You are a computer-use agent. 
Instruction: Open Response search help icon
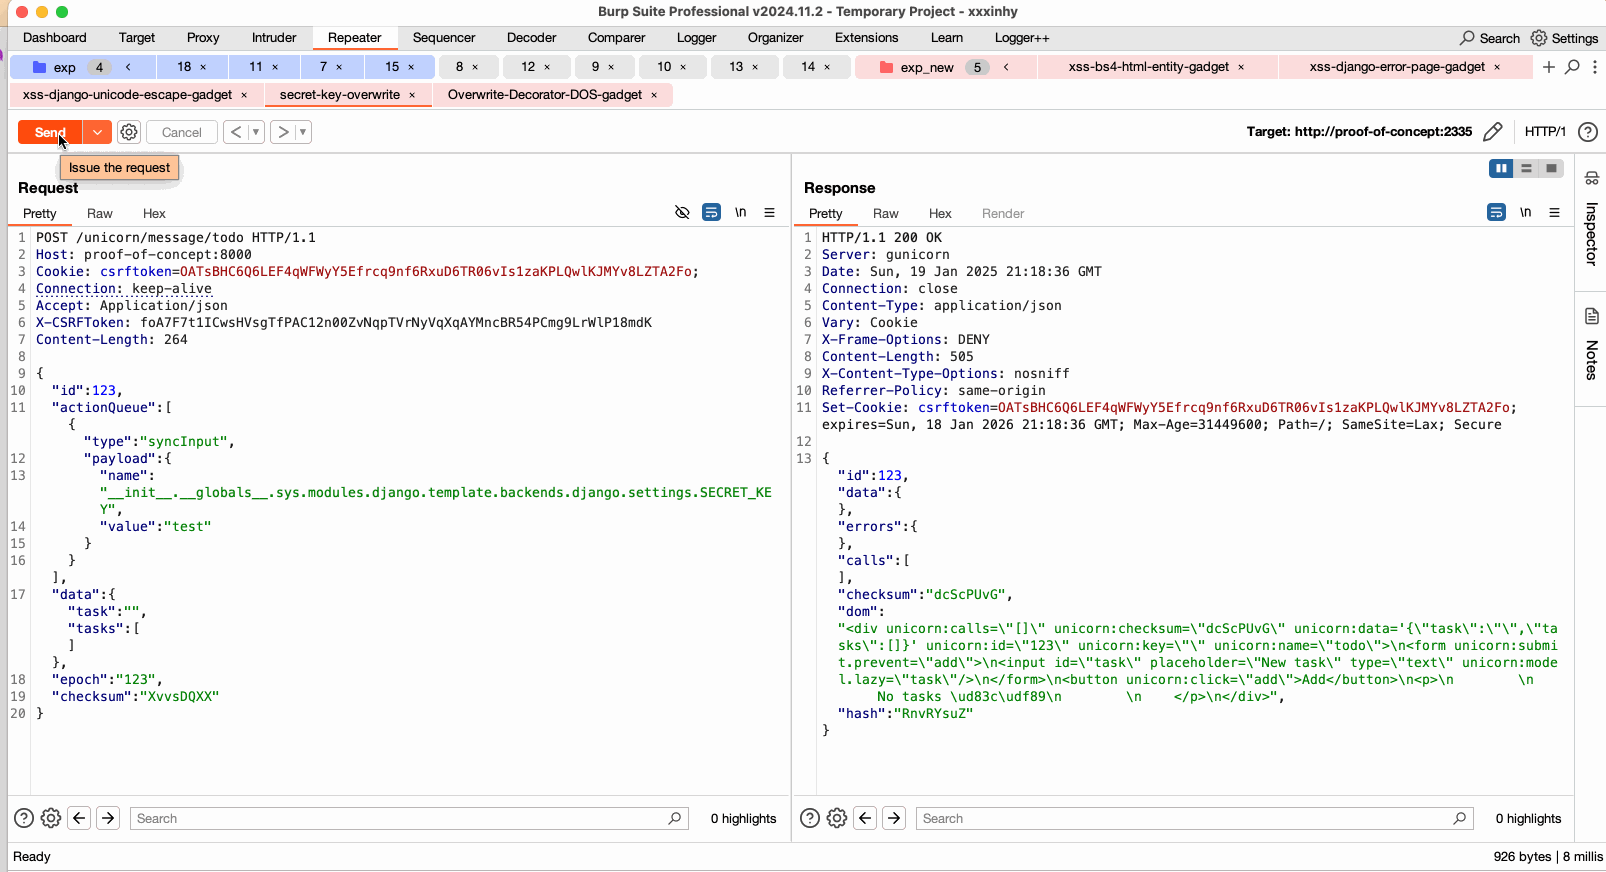tap(810, 818)
